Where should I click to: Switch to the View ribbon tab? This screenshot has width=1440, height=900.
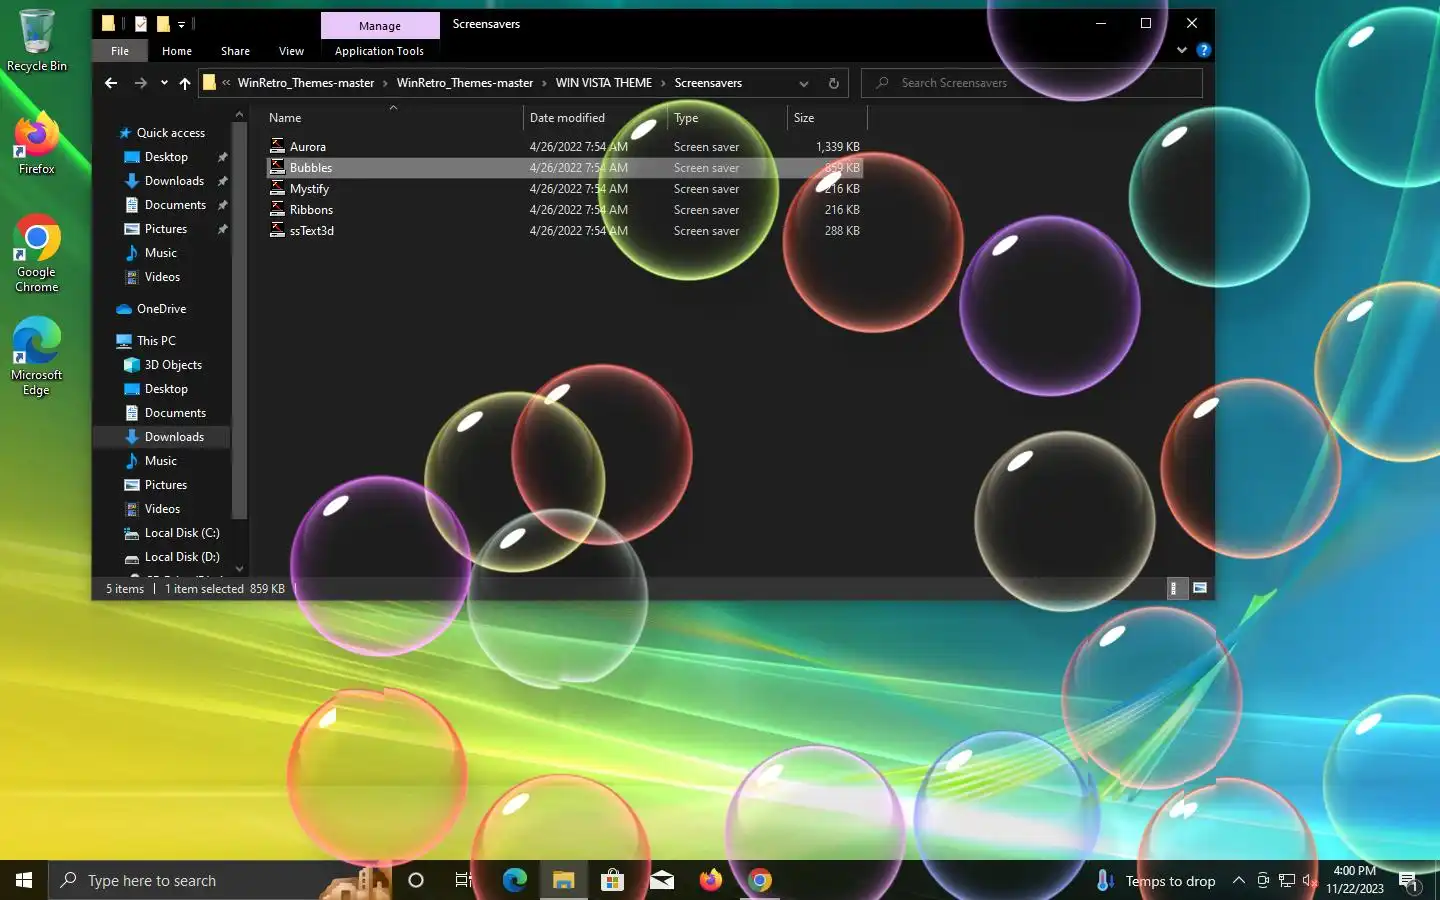pos(291,51)
